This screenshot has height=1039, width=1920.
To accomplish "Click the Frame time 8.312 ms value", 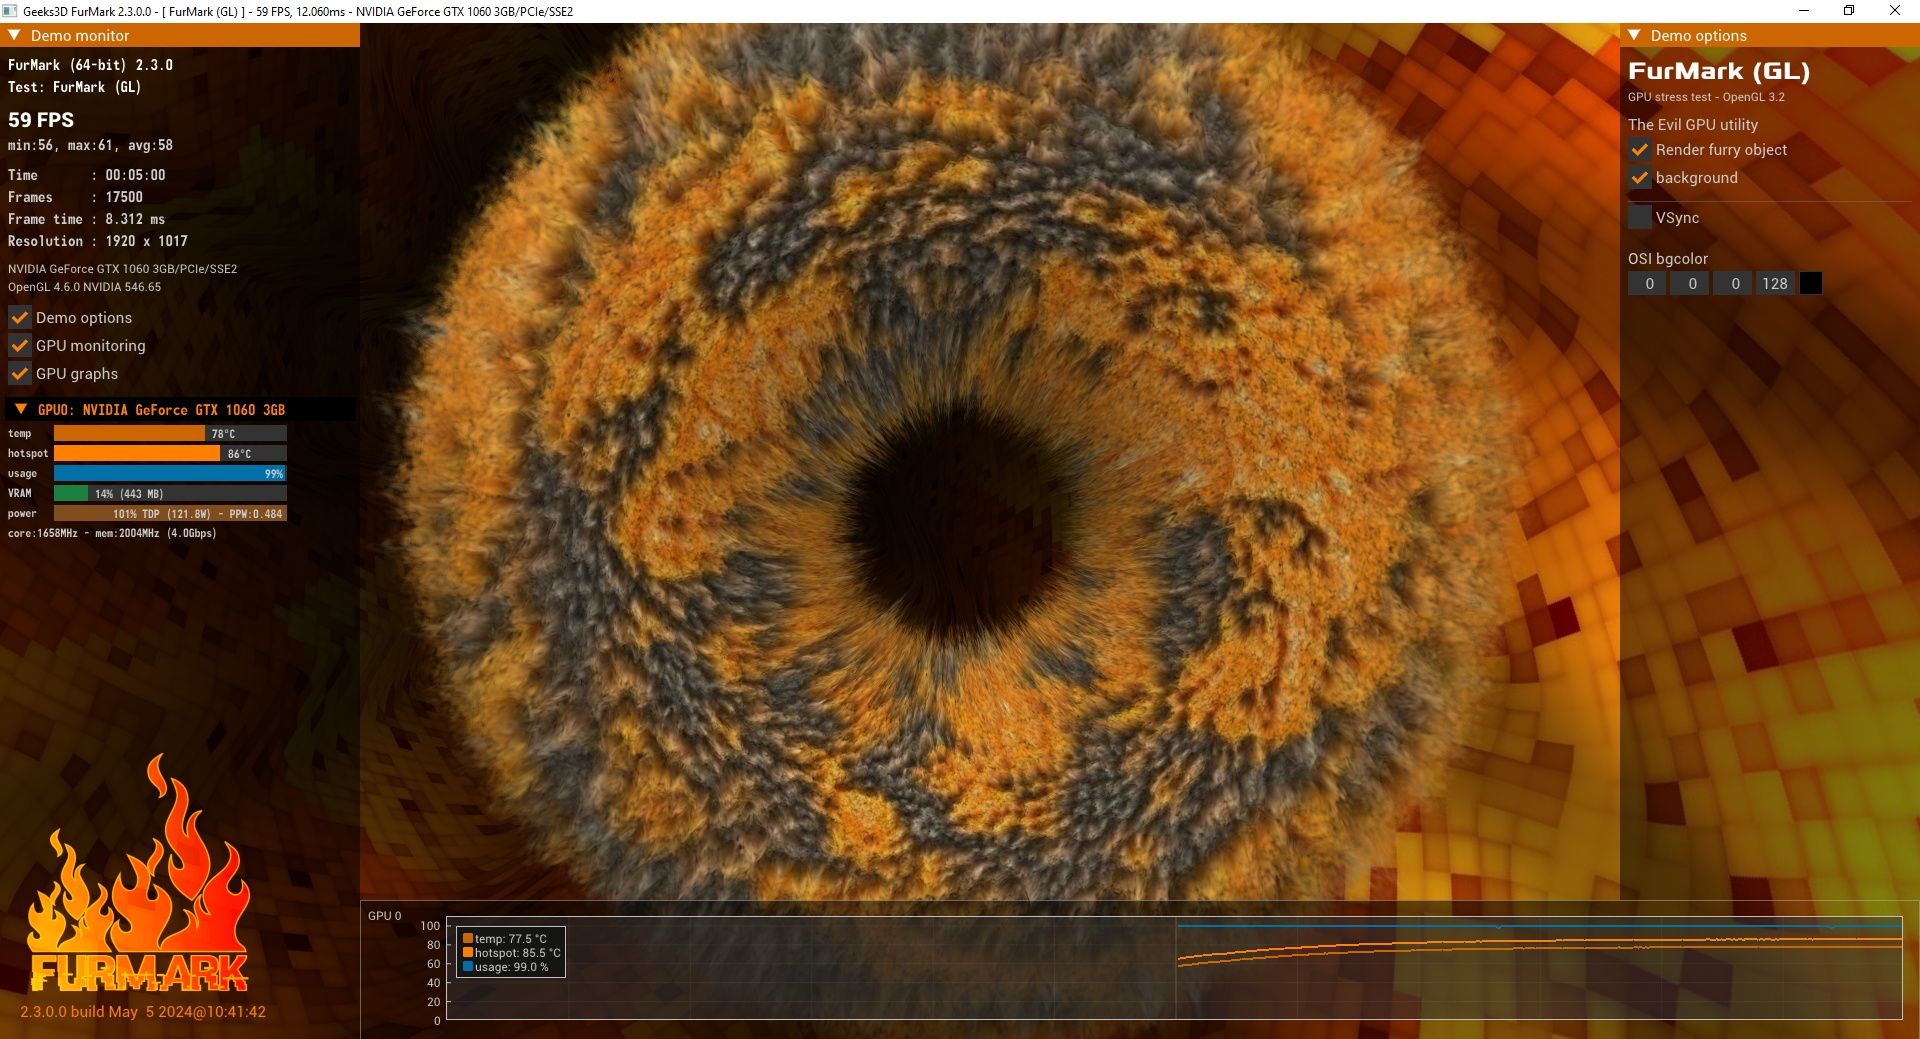I will (135, 219).
